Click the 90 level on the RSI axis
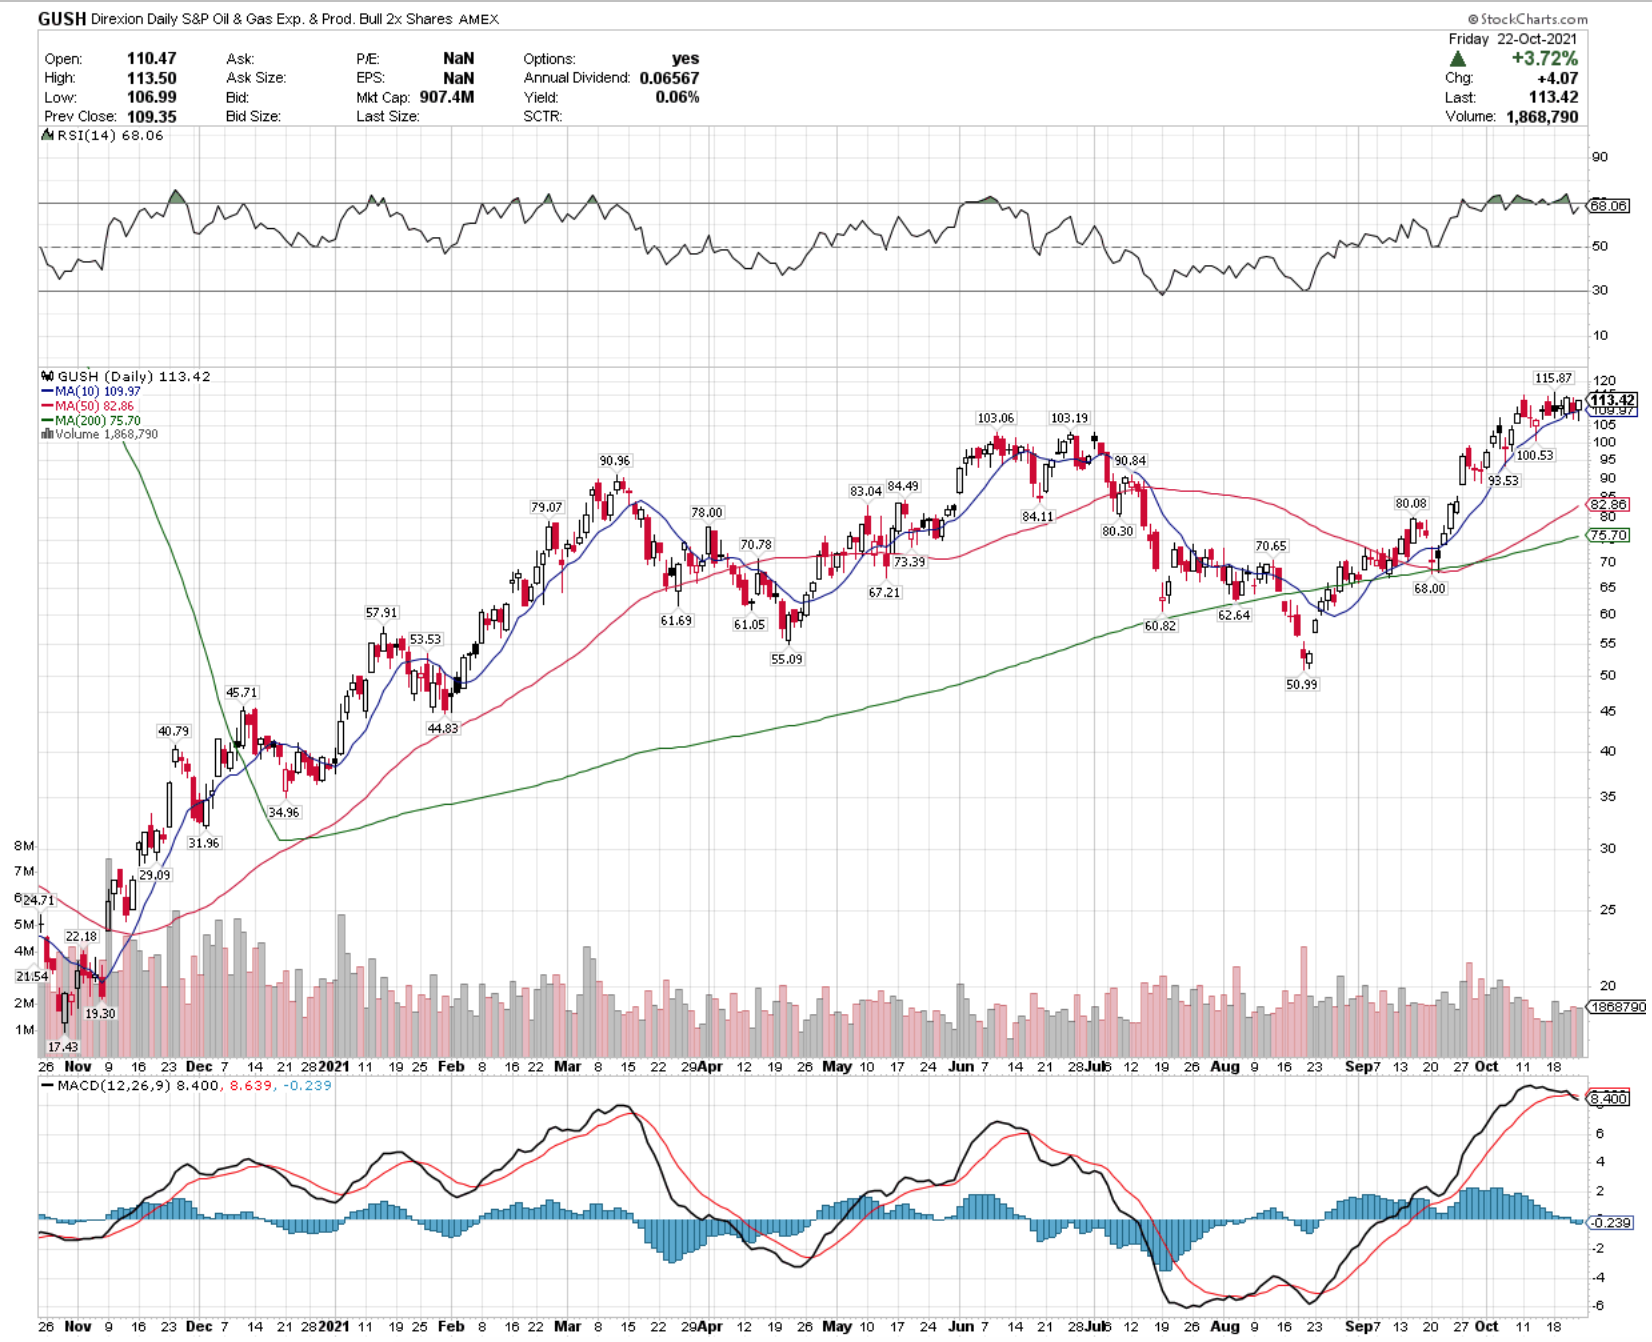This screenshot has width=1652, height=1342. 1600,157
